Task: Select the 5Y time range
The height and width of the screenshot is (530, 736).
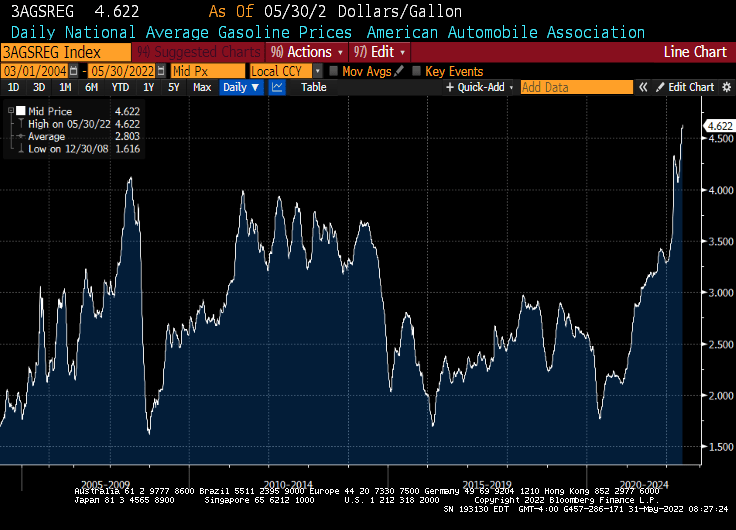Action: [173, 87]
